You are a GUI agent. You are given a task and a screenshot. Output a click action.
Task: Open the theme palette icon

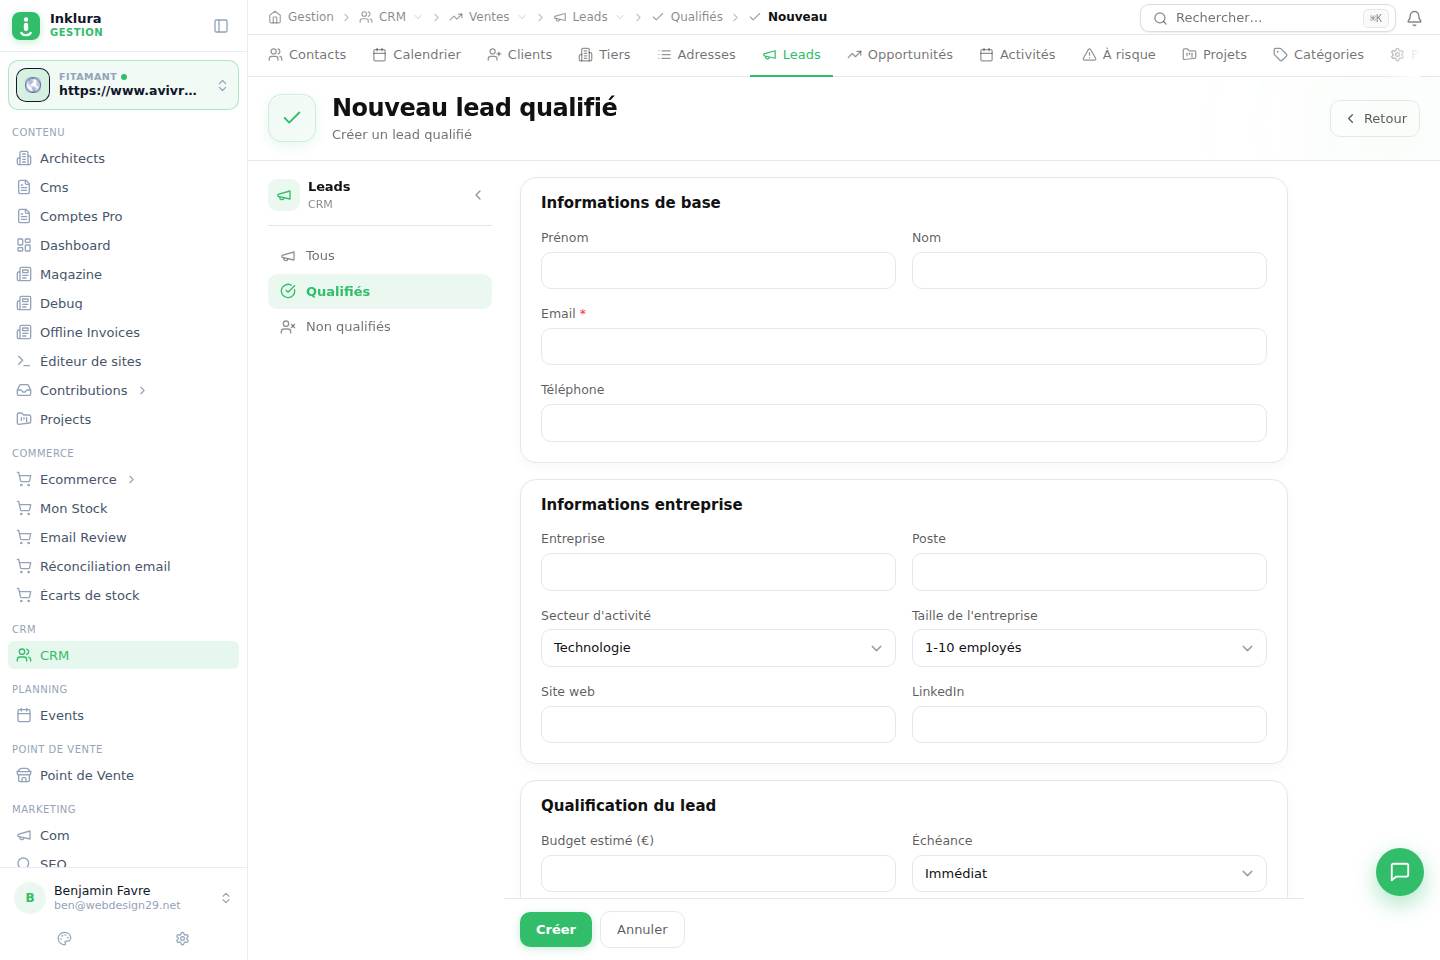65,938
